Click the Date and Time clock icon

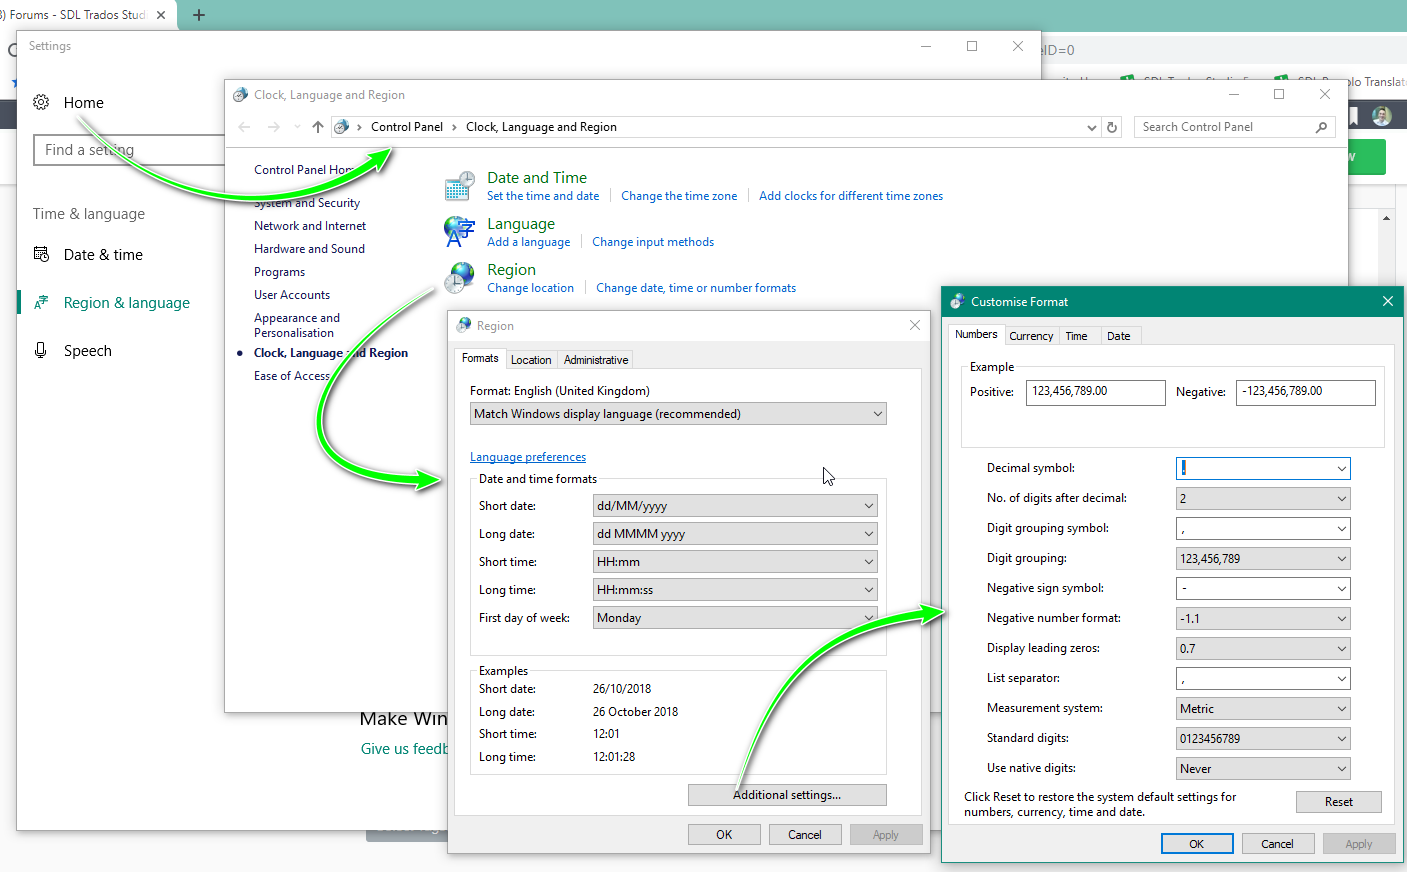[x=459, y=186]
